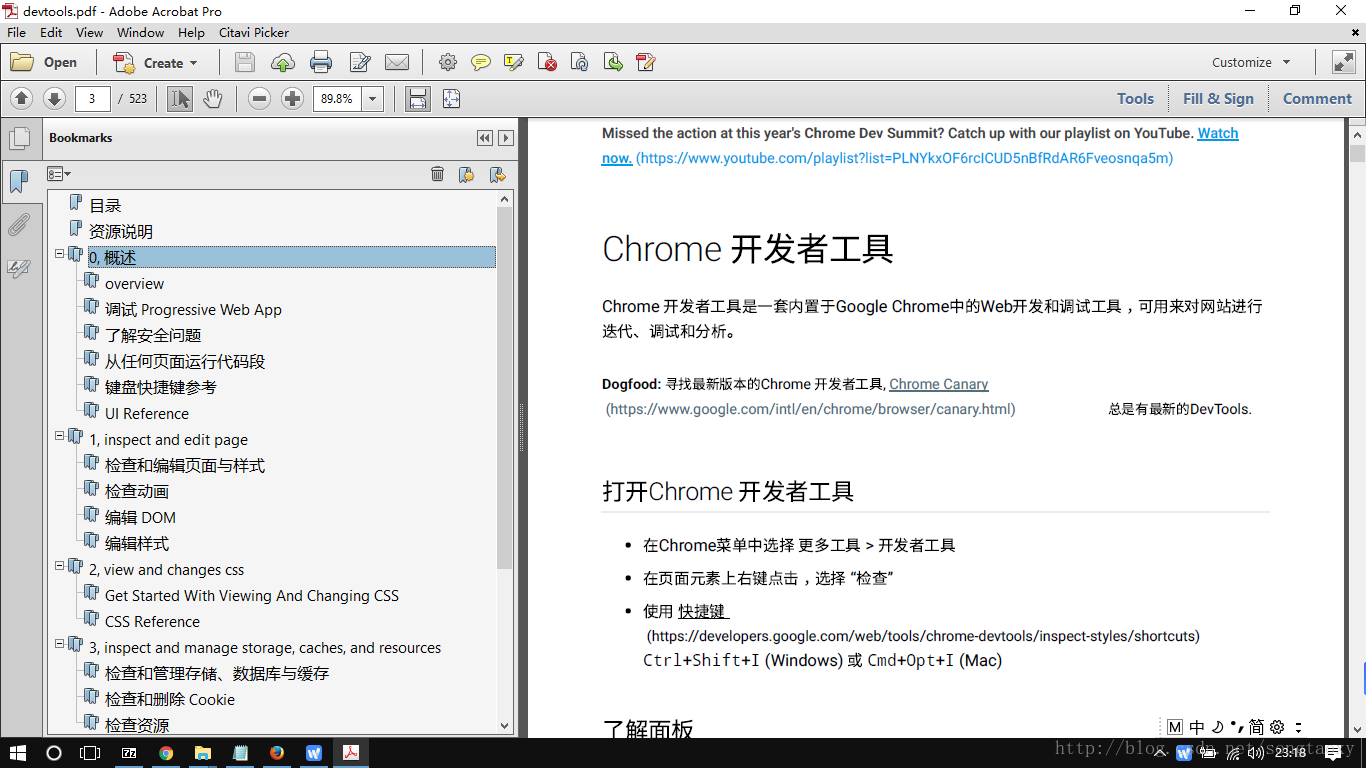The width and height of the screenshot is (1366, 768).
Task: Open the 'Chrome Canary' link
Action: pyautogui.click(x=938, y=384)
